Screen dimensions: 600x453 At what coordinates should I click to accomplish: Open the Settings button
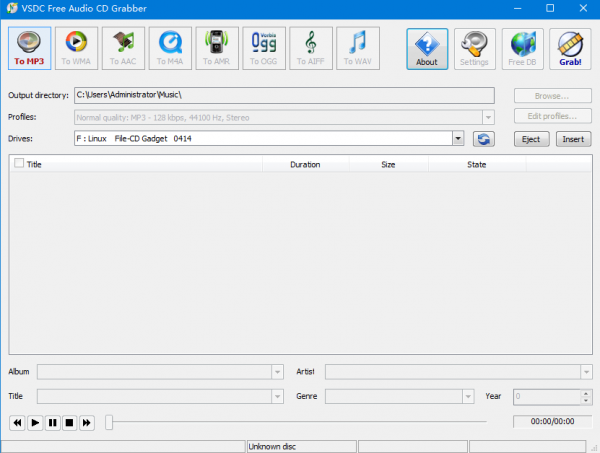[474, 49]
